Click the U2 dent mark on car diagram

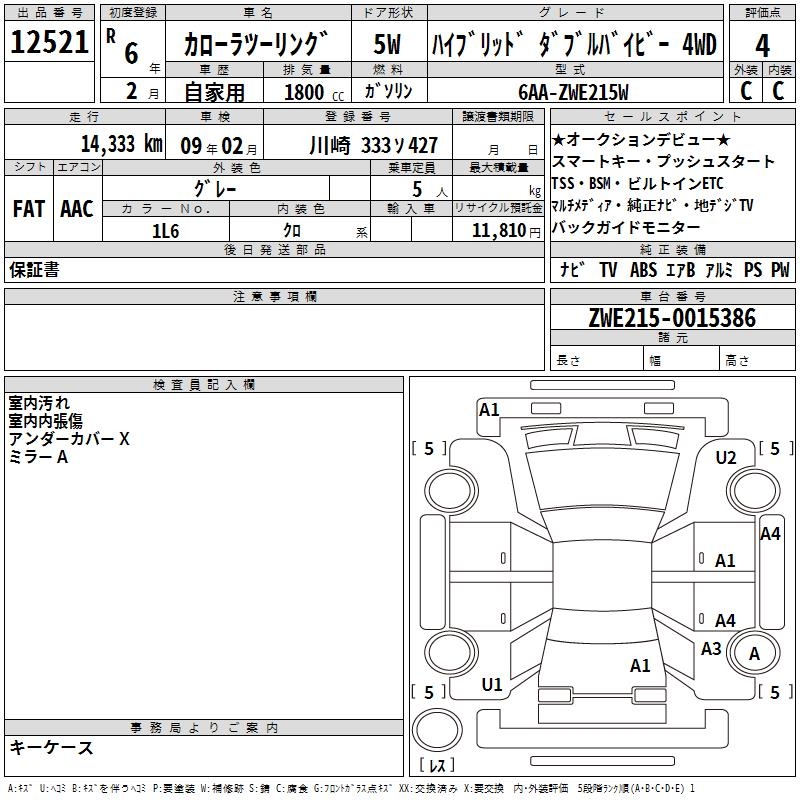coord(726,458)
